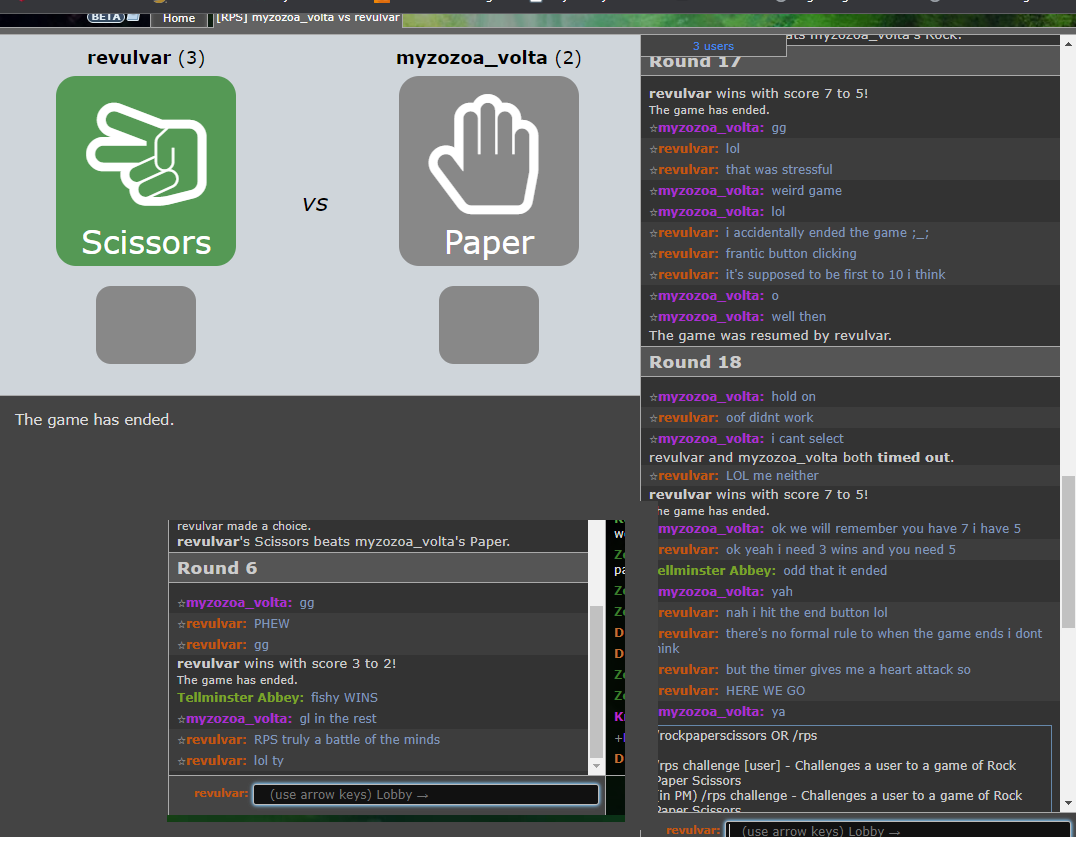
Task: Click the empty gray slot under Scissors
Action: tap(146, 325)
